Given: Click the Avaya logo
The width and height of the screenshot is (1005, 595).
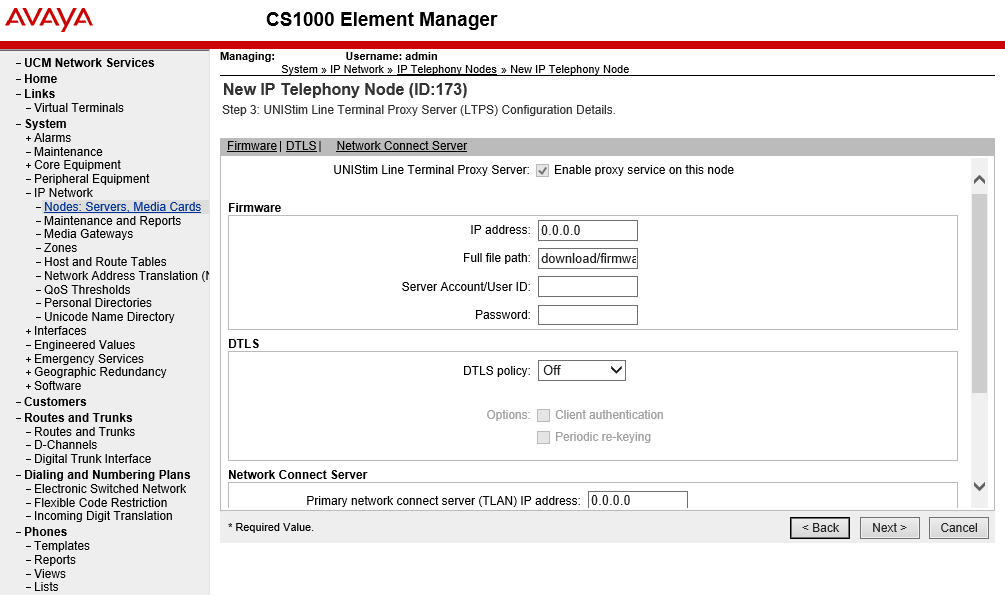Looking at the screenshot, I should tap(49, 19).
